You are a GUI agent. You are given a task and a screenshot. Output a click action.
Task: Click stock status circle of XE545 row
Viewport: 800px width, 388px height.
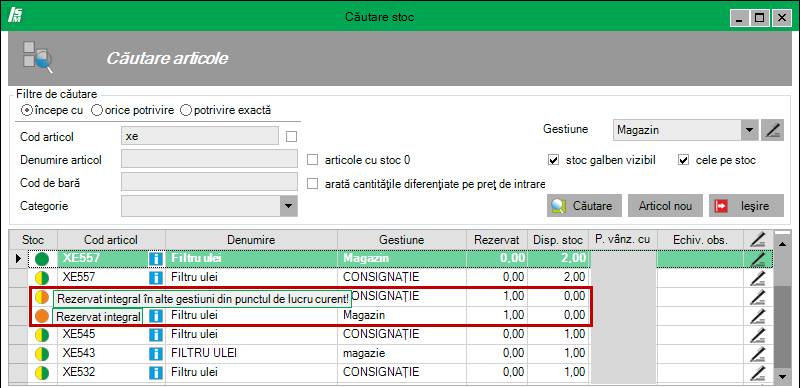point(42,334)
